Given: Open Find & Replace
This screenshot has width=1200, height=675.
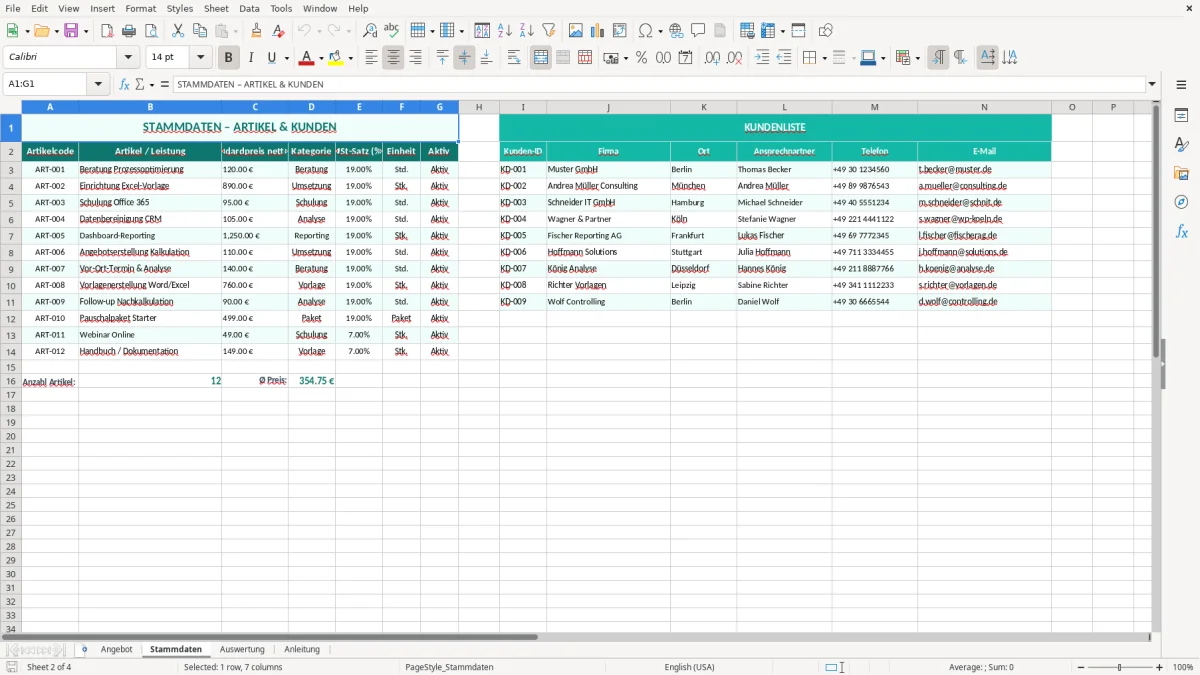Looking at the screenshot, I should [x=370, y=31].
